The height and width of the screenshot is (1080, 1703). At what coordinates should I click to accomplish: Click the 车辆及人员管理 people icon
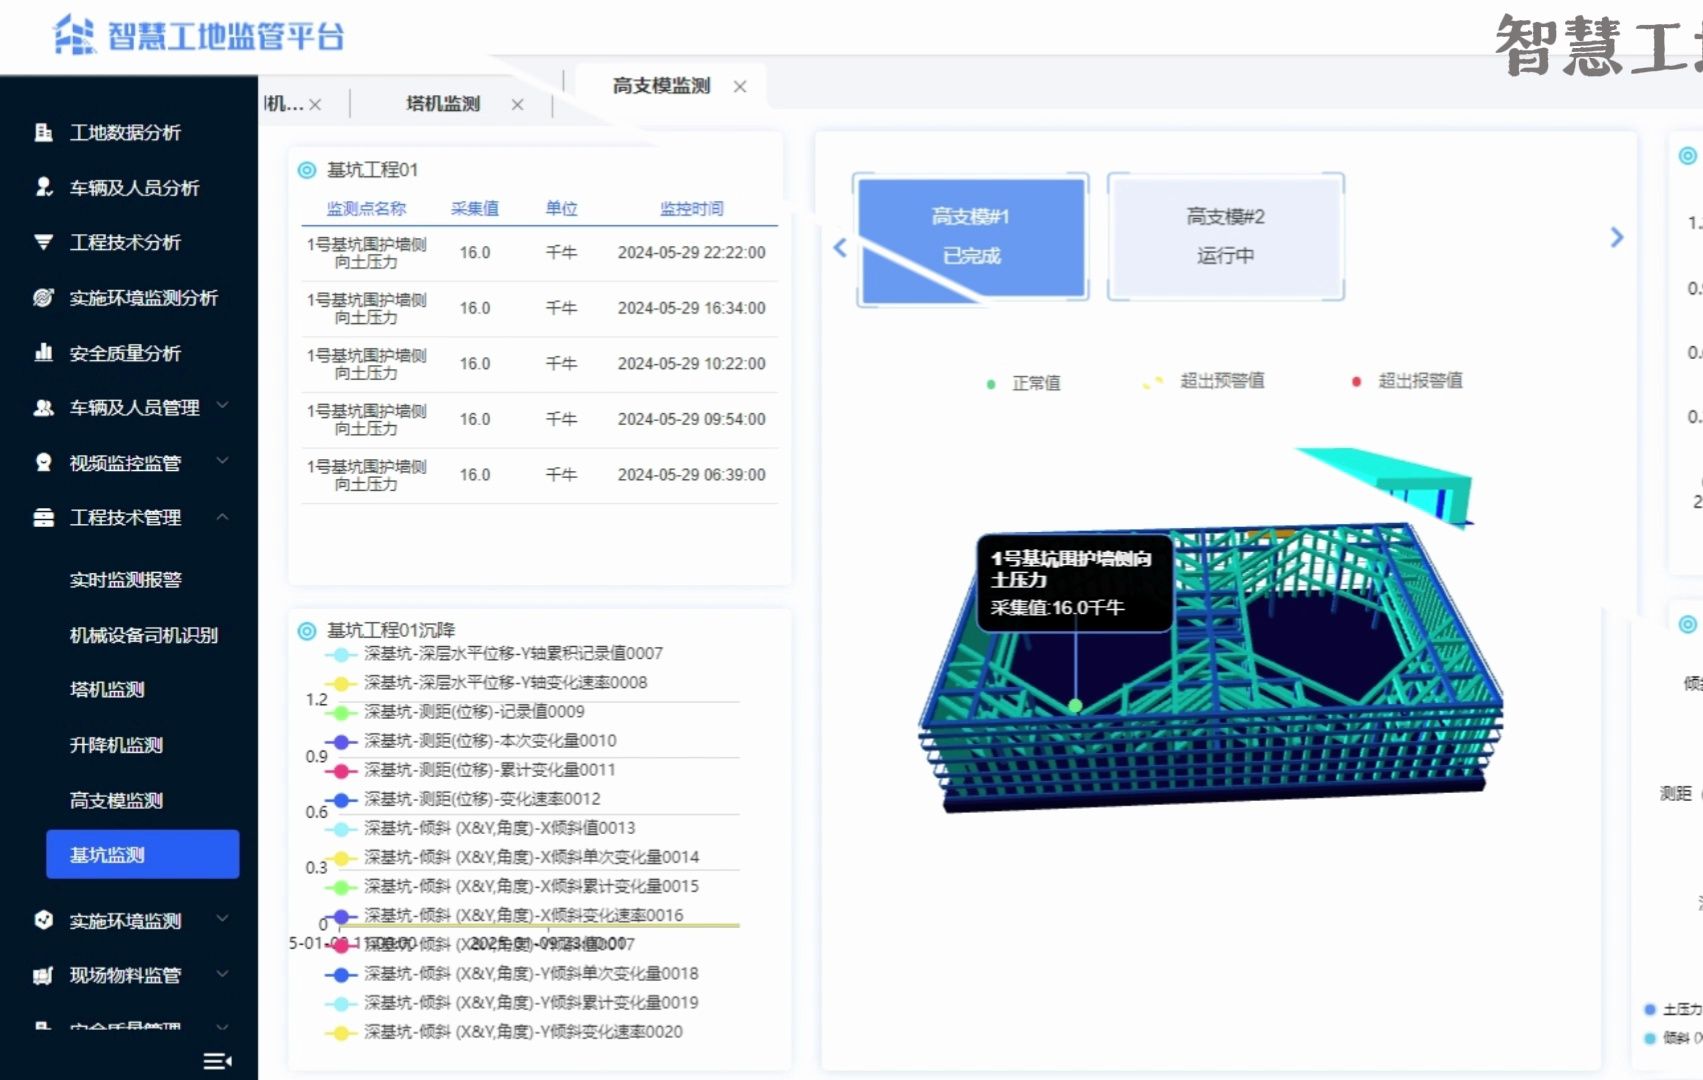43,407
